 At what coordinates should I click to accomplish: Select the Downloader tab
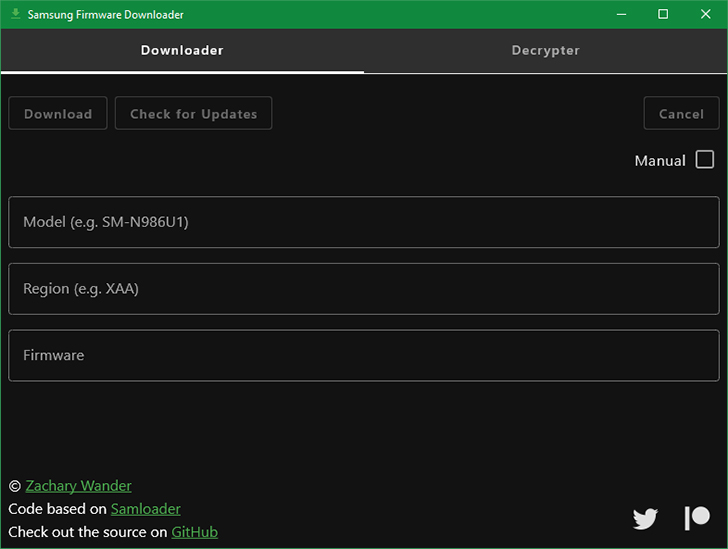(182, 50)
